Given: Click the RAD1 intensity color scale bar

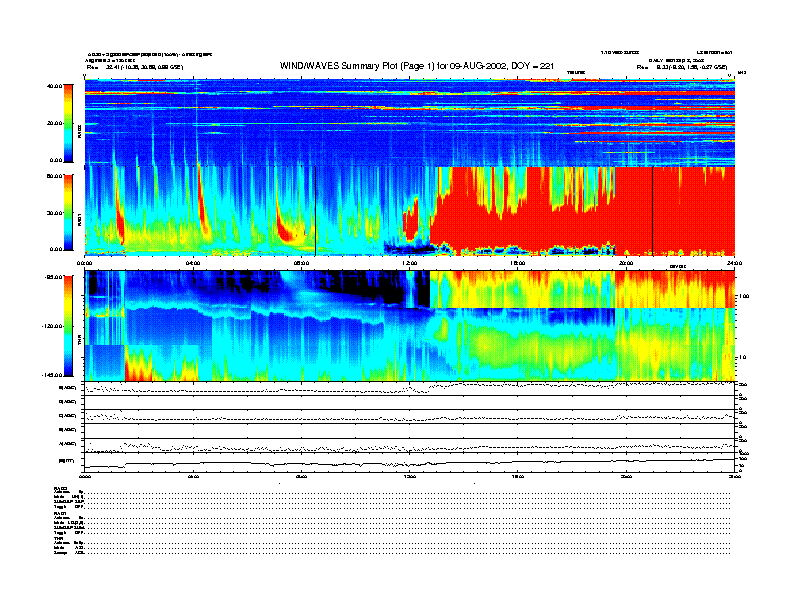Looking at the screenshot, I should [68, 213].
